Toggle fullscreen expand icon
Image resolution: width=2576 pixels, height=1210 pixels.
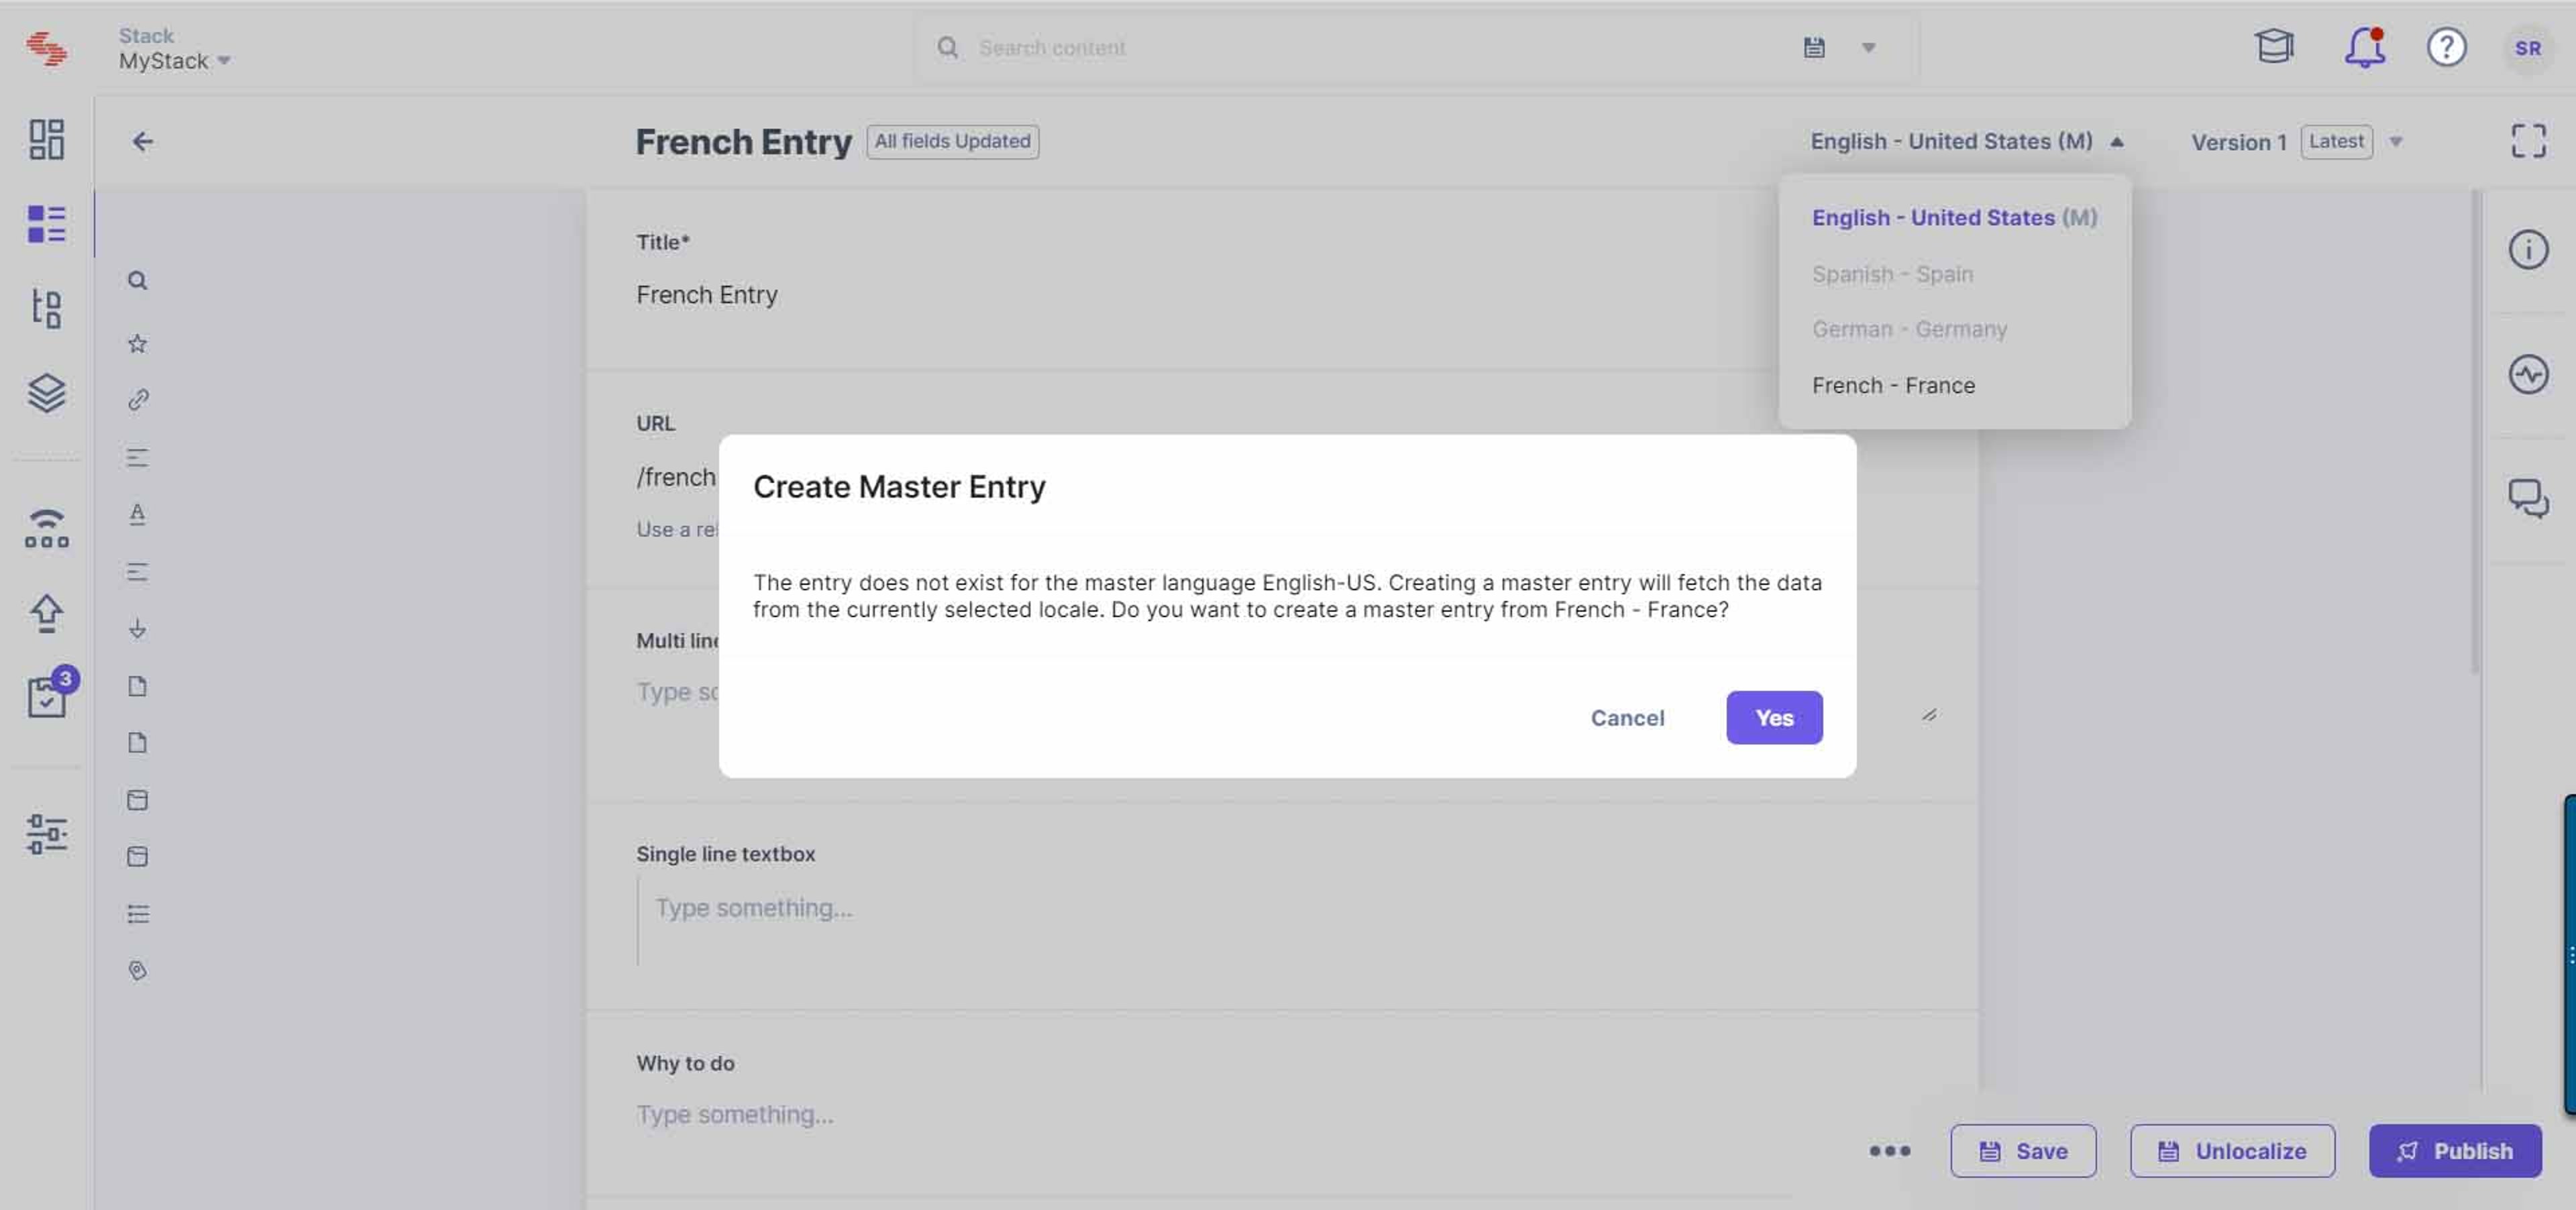point(2528,141)
